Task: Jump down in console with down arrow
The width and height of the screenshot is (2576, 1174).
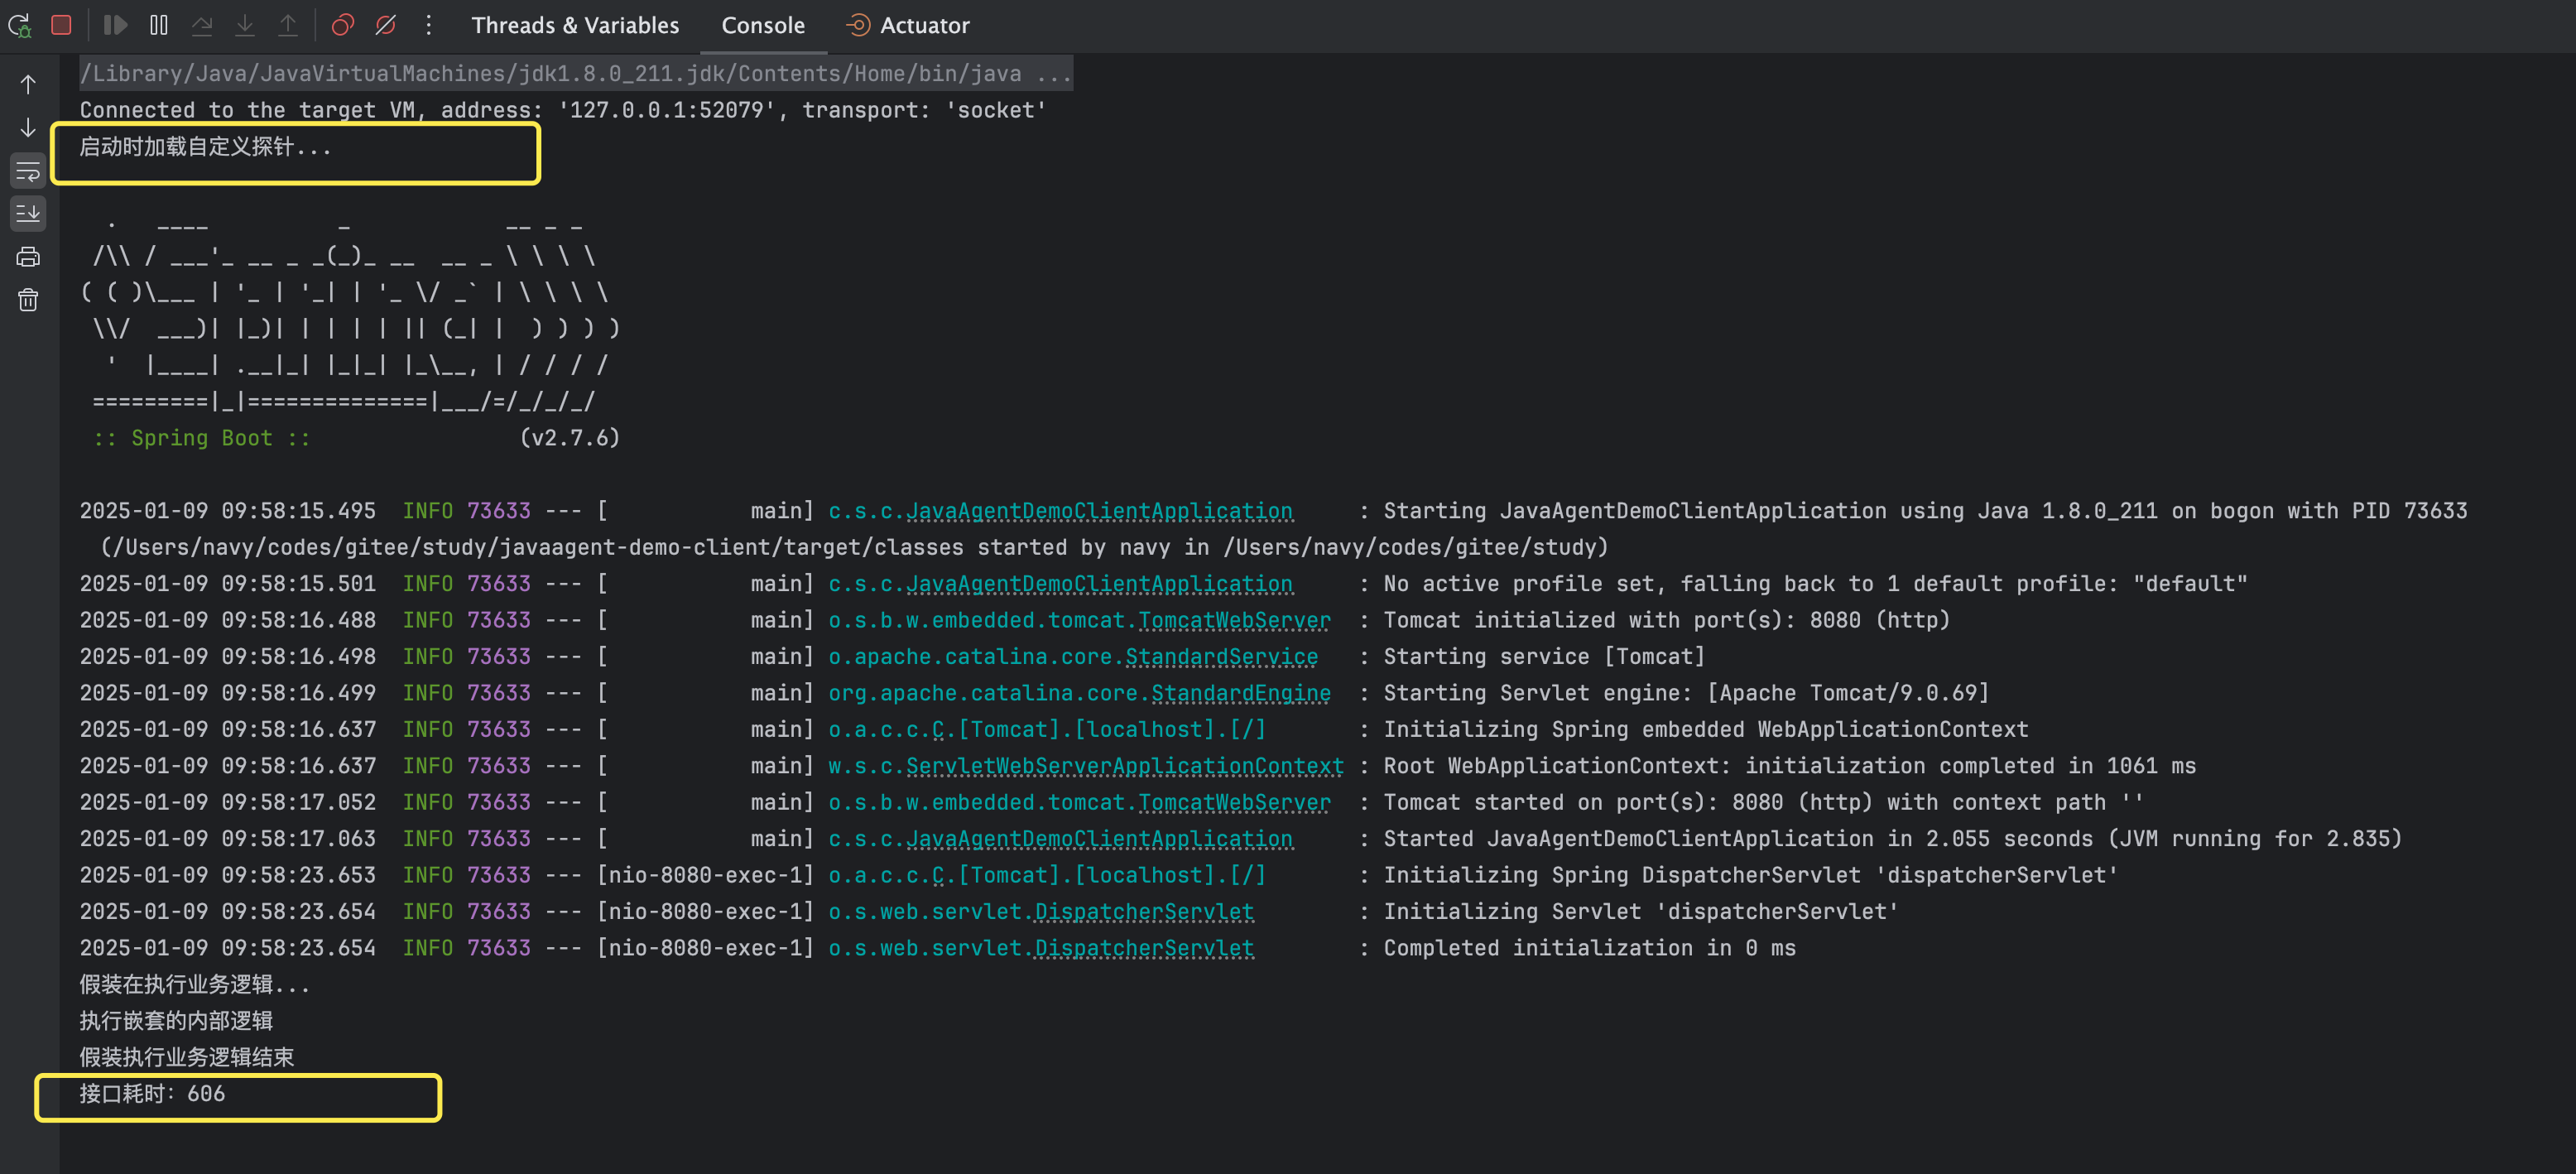Action: [28, 128]
